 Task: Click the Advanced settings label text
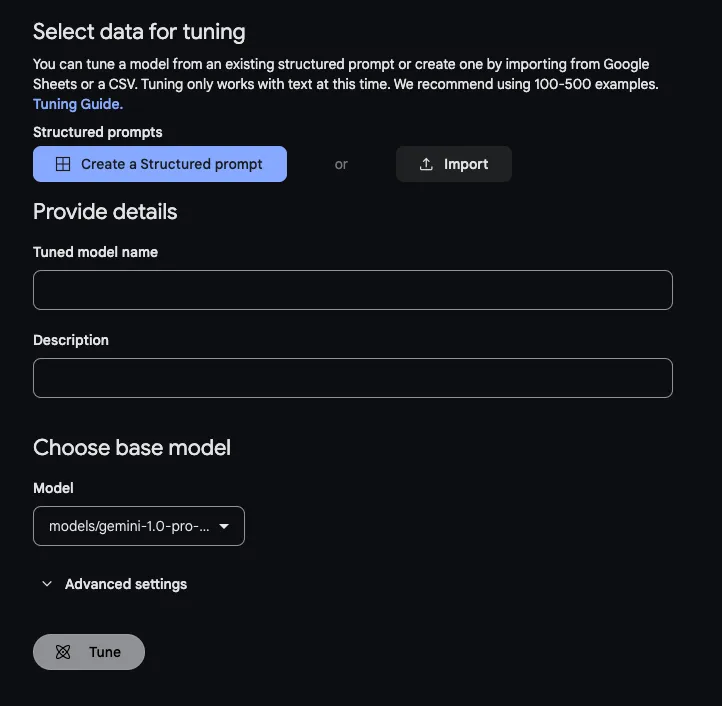click(x=126, y=584)
